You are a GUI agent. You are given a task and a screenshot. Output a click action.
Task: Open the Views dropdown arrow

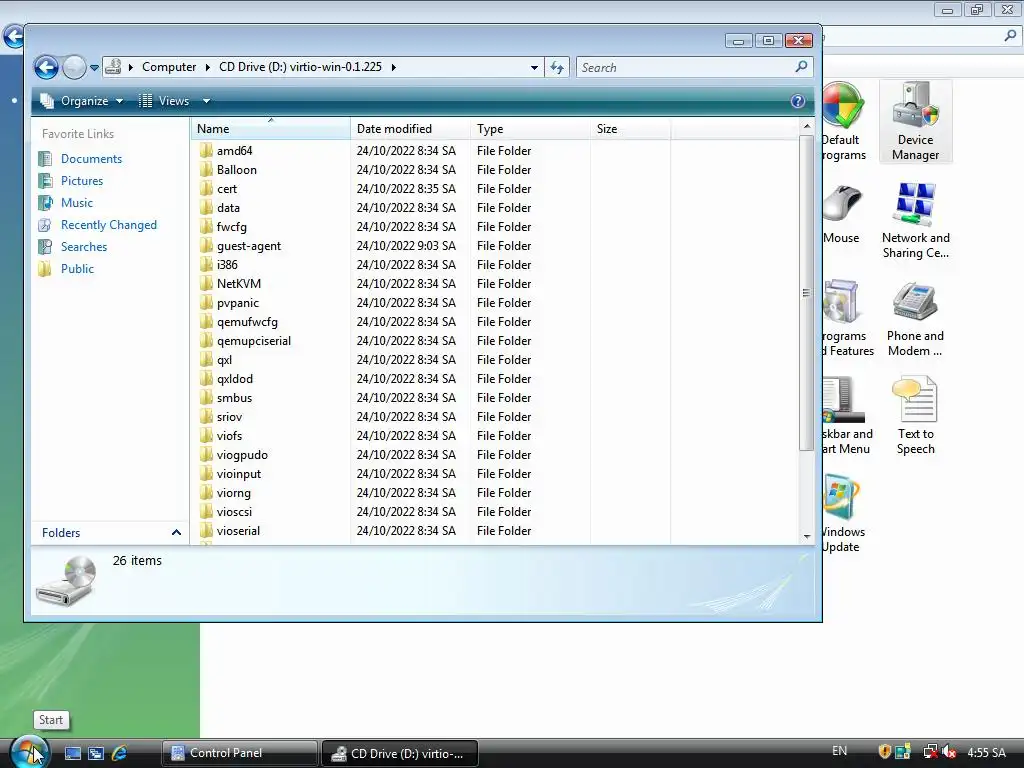click(206, 101)
